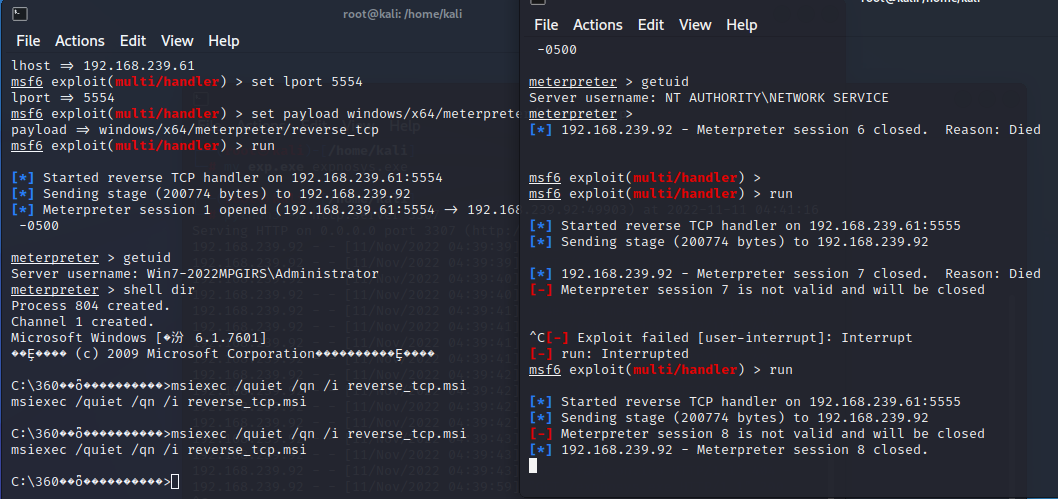The image size is (1058, 499).
Task: Open Edit menu in the right terminal window
Action: point(651,25)
